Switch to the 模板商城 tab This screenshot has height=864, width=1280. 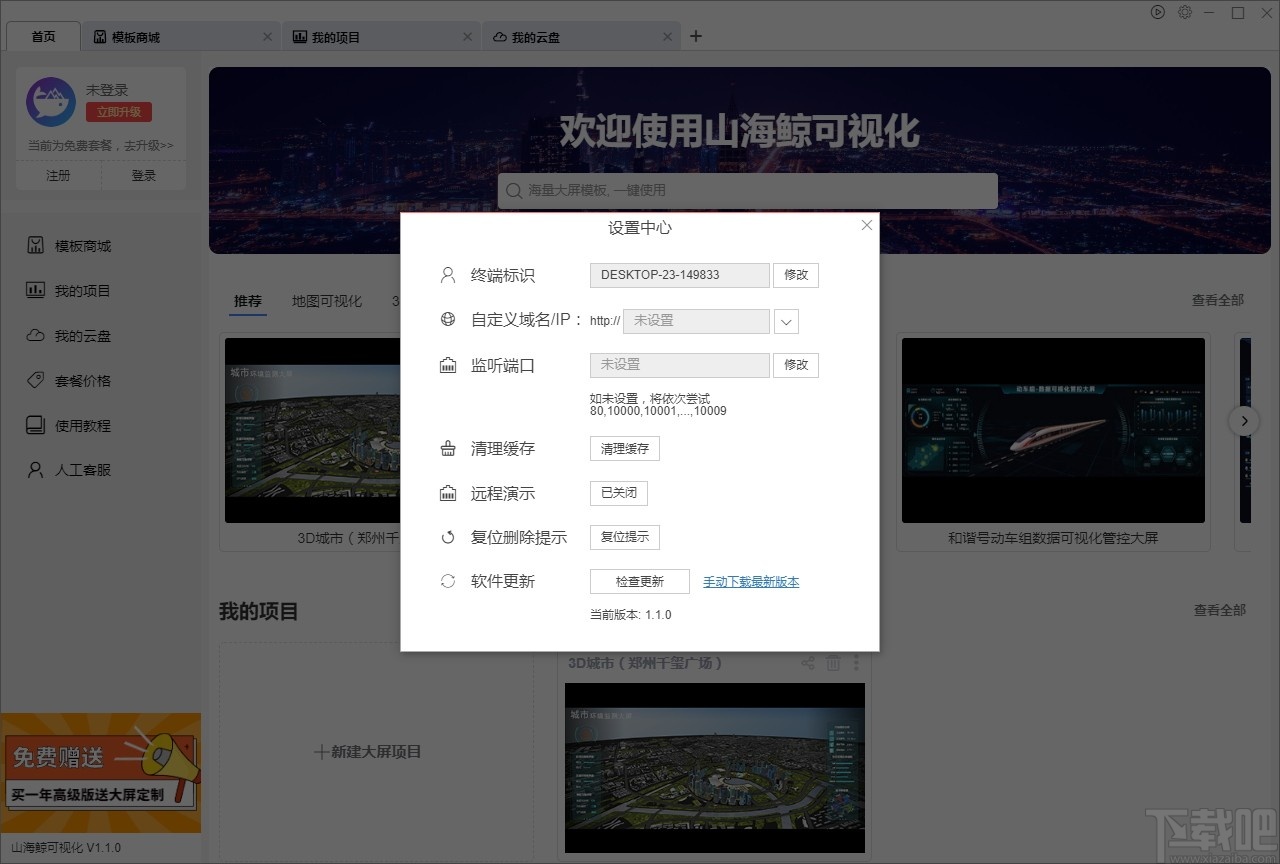181,37
